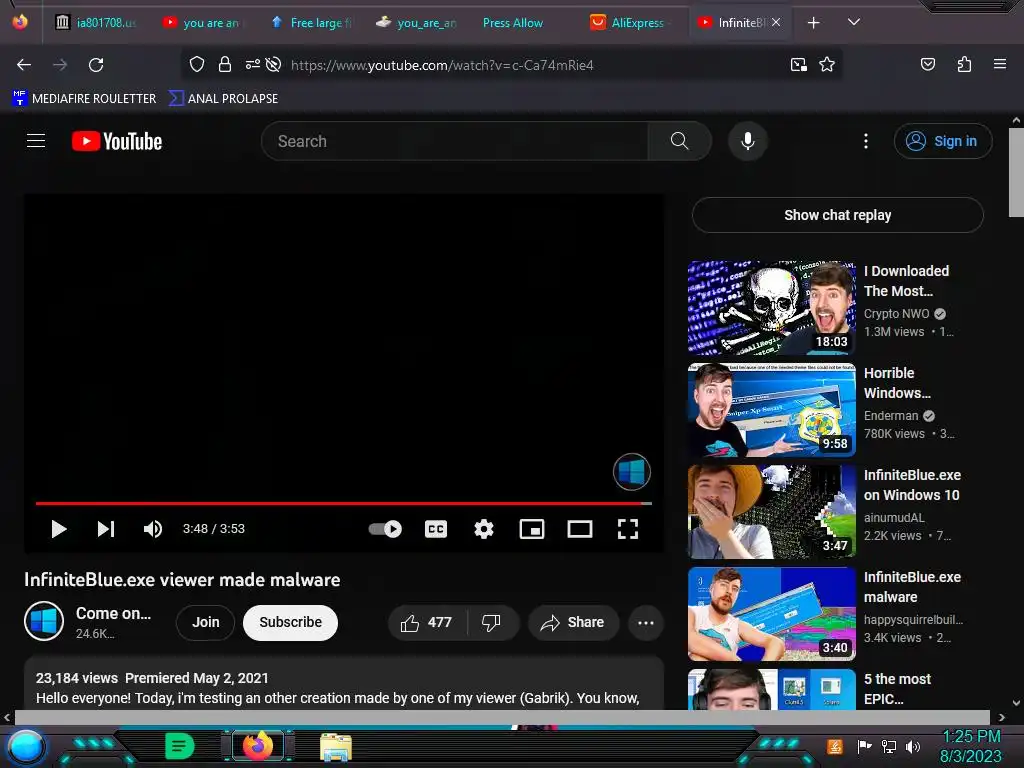Screen dimensions: 1024x768
Task: Open the taskbar clock showing 1:25 PM
Action: 971,746
